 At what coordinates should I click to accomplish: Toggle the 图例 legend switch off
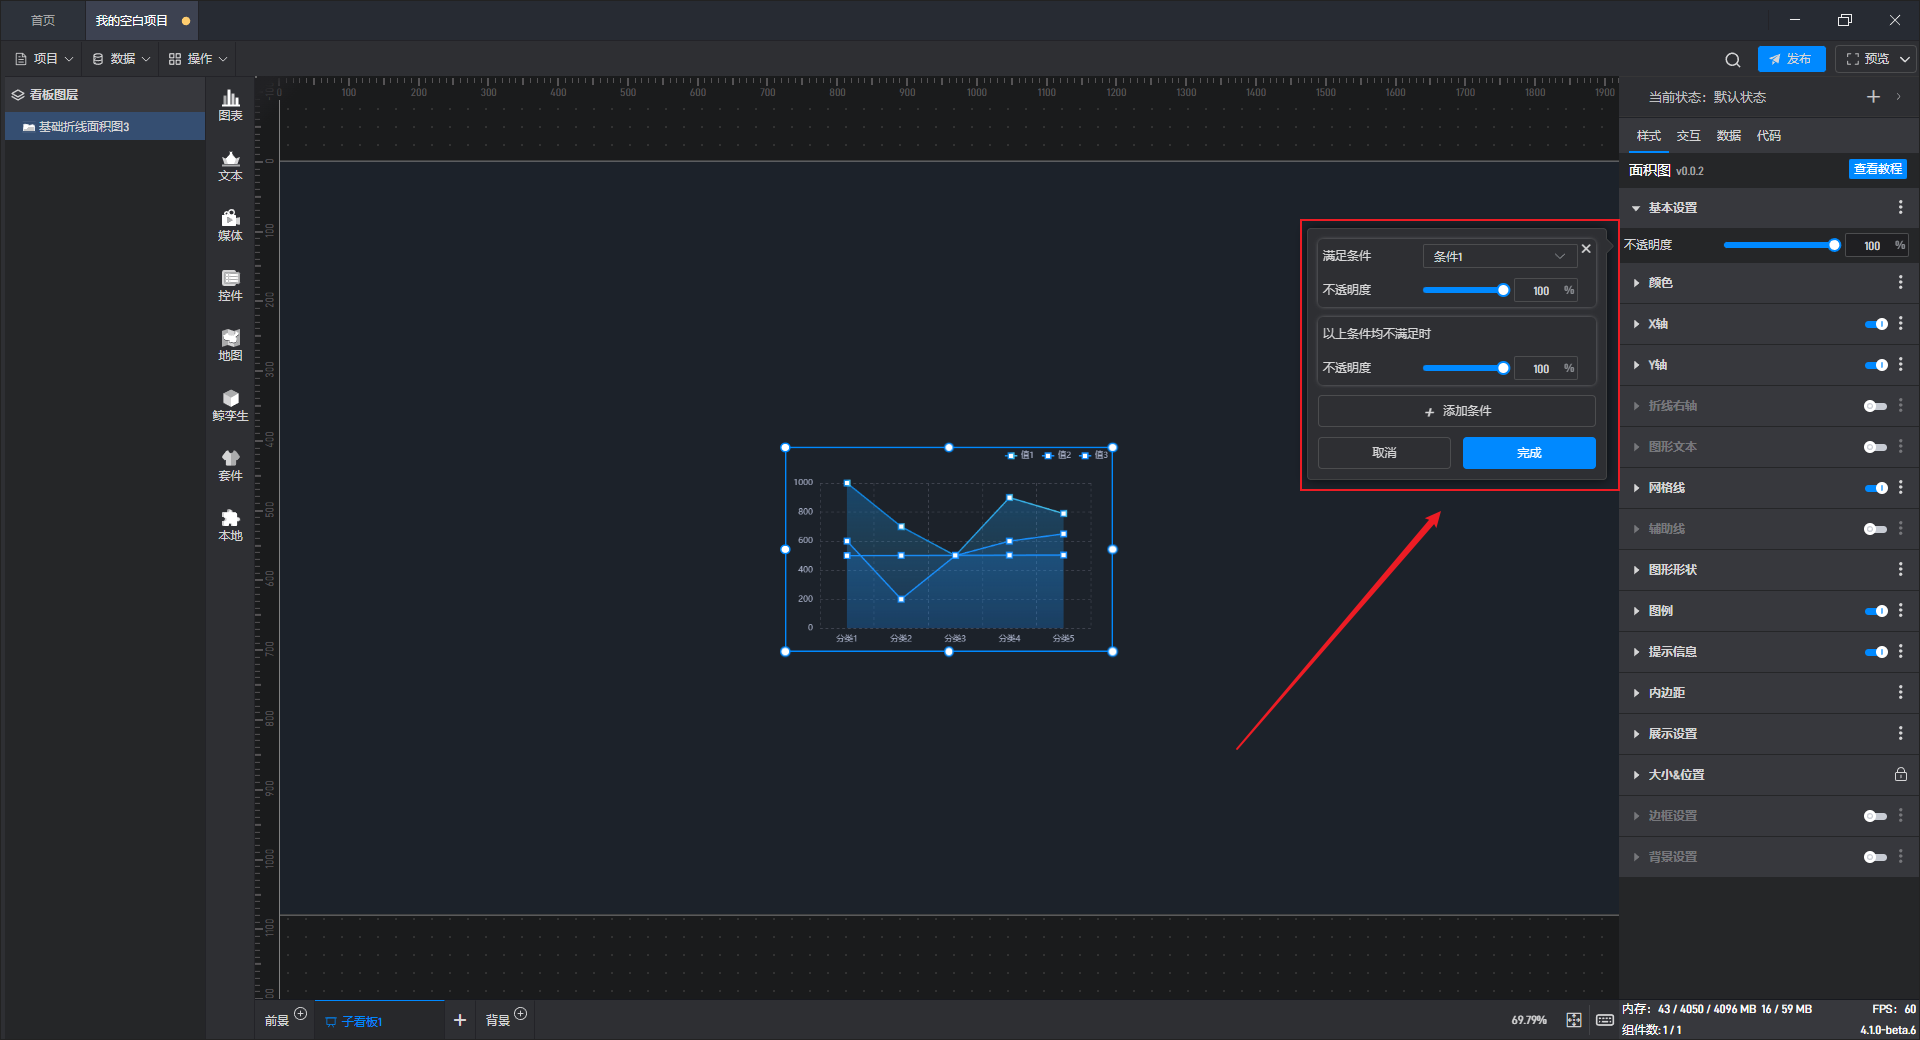tap(1876, 611)
